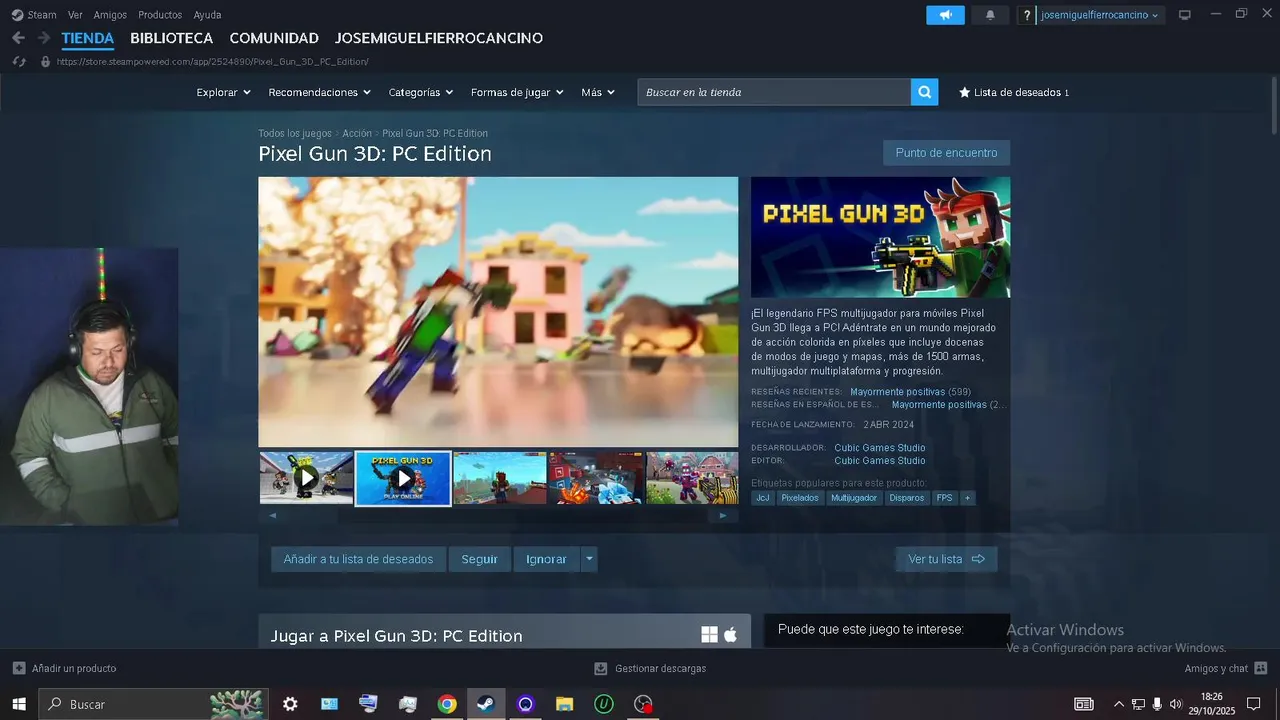This screenshot has width=1280, height=720.
Task: Click the Todos los juegos breadcrumb
Action: (295, 133)
